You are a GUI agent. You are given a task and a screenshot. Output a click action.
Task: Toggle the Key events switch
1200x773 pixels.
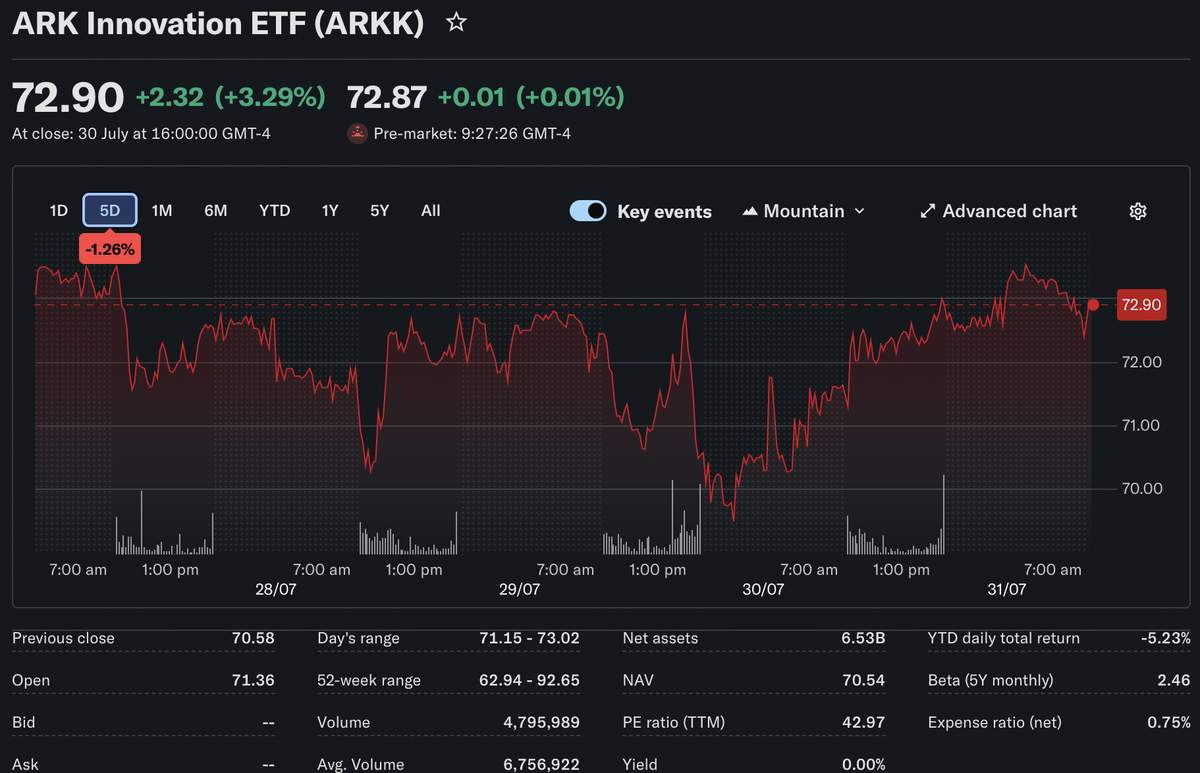click(588, 211)
